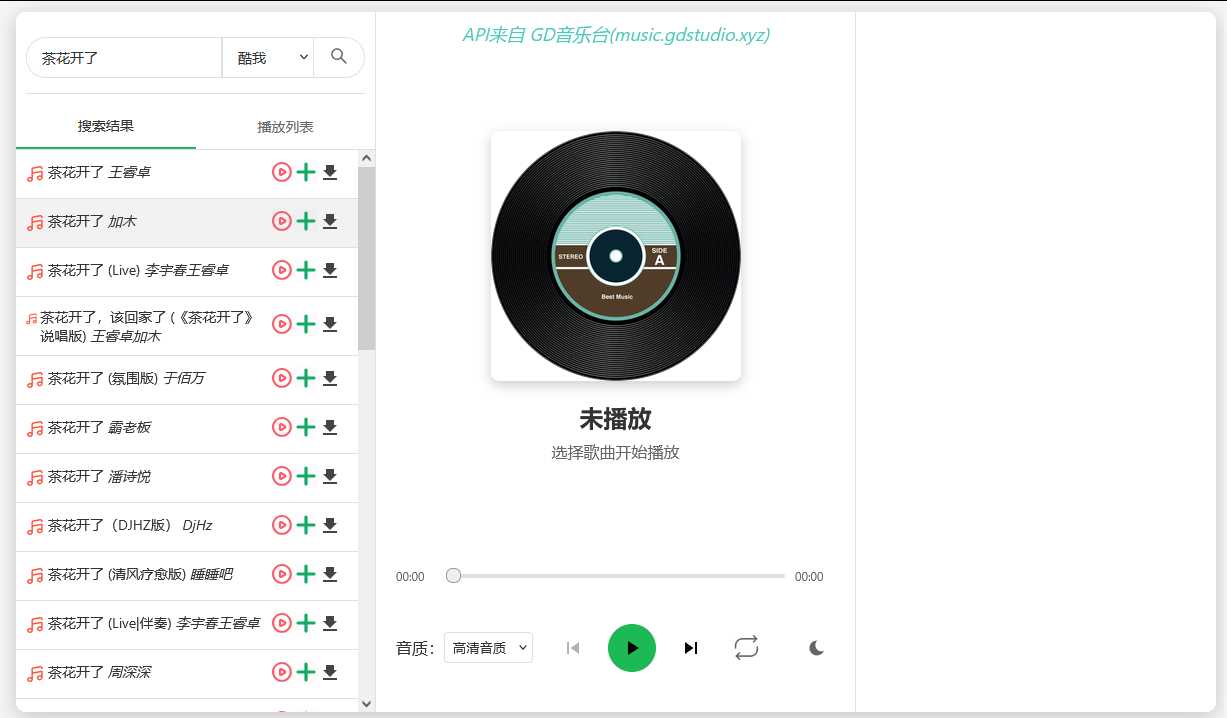Select the 搜索结果 tab

(104, 126)
